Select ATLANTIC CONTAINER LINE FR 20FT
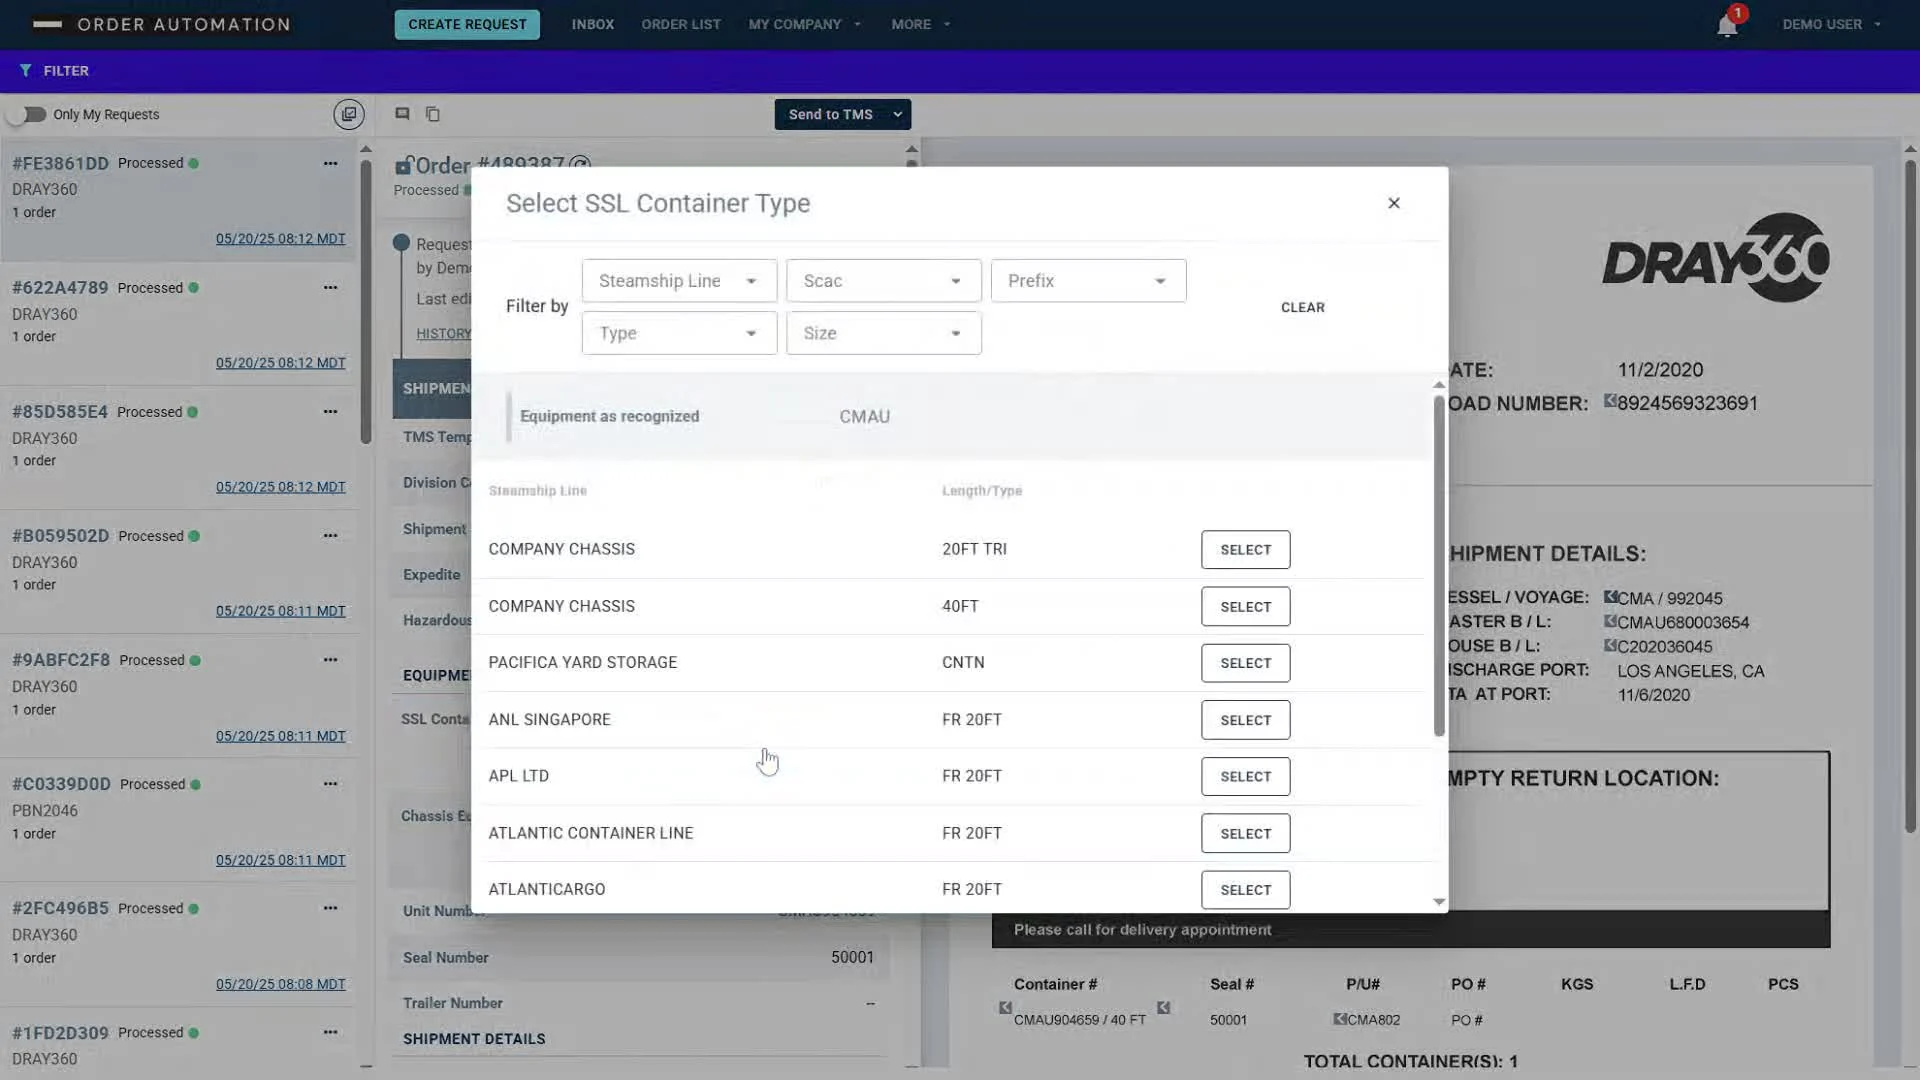 (1245, 834)
